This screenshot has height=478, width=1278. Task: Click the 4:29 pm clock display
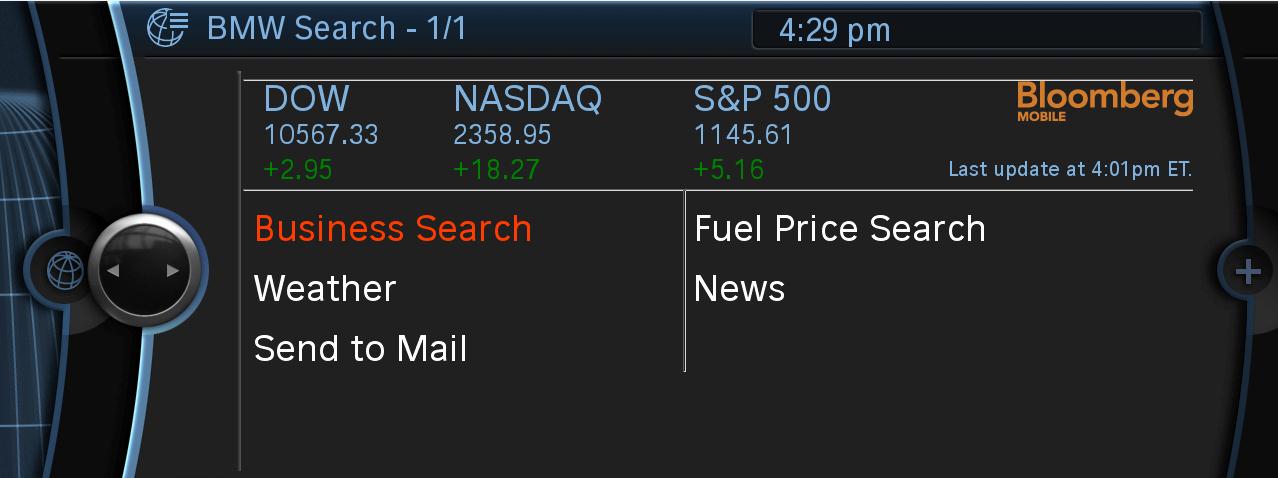[x=834, y=30]
